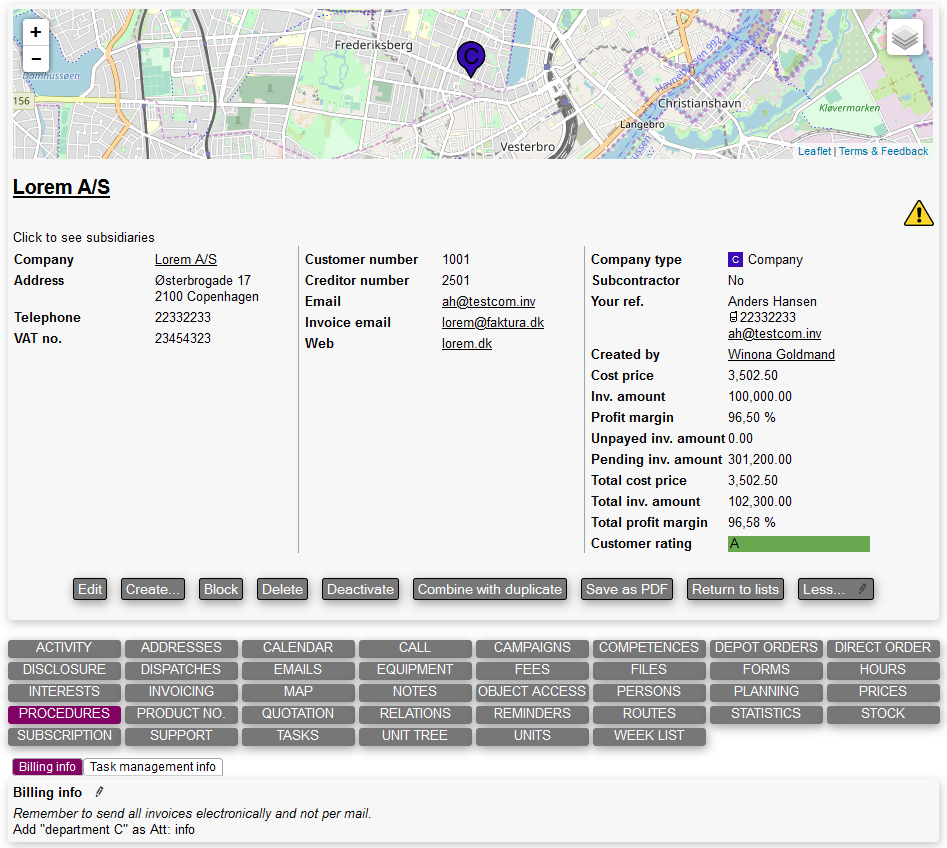Image resolution: width=947 pixels, height=848 pixels.
Task: Open the map layers selector
Action: click(x=904, y=38)
